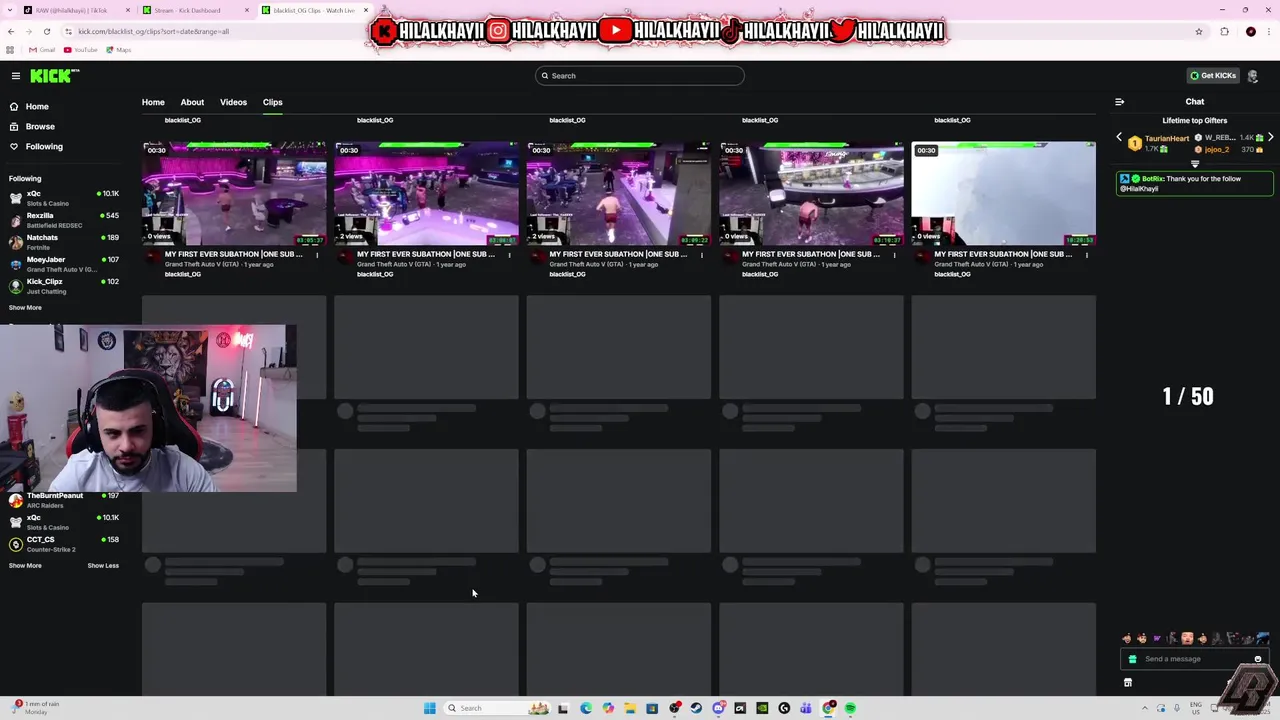
Task: Open YouTube bookmark
Action: pyautogui.click(x=81, y=50)
